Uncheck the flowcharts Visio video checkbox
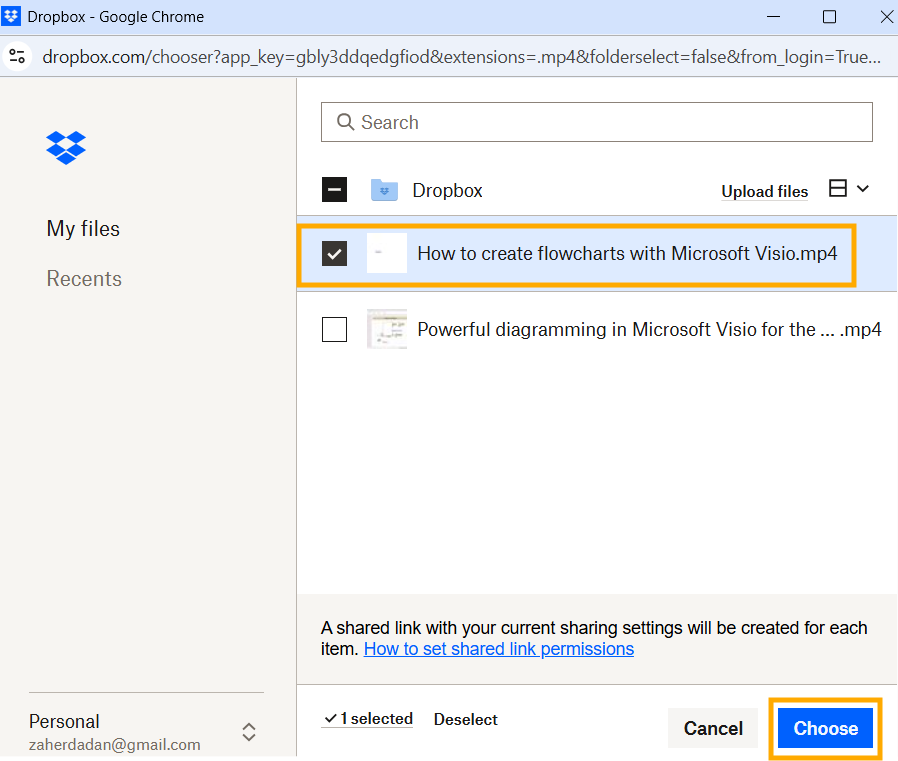Viewport: 898px width, 761px height. pos(334,253)
